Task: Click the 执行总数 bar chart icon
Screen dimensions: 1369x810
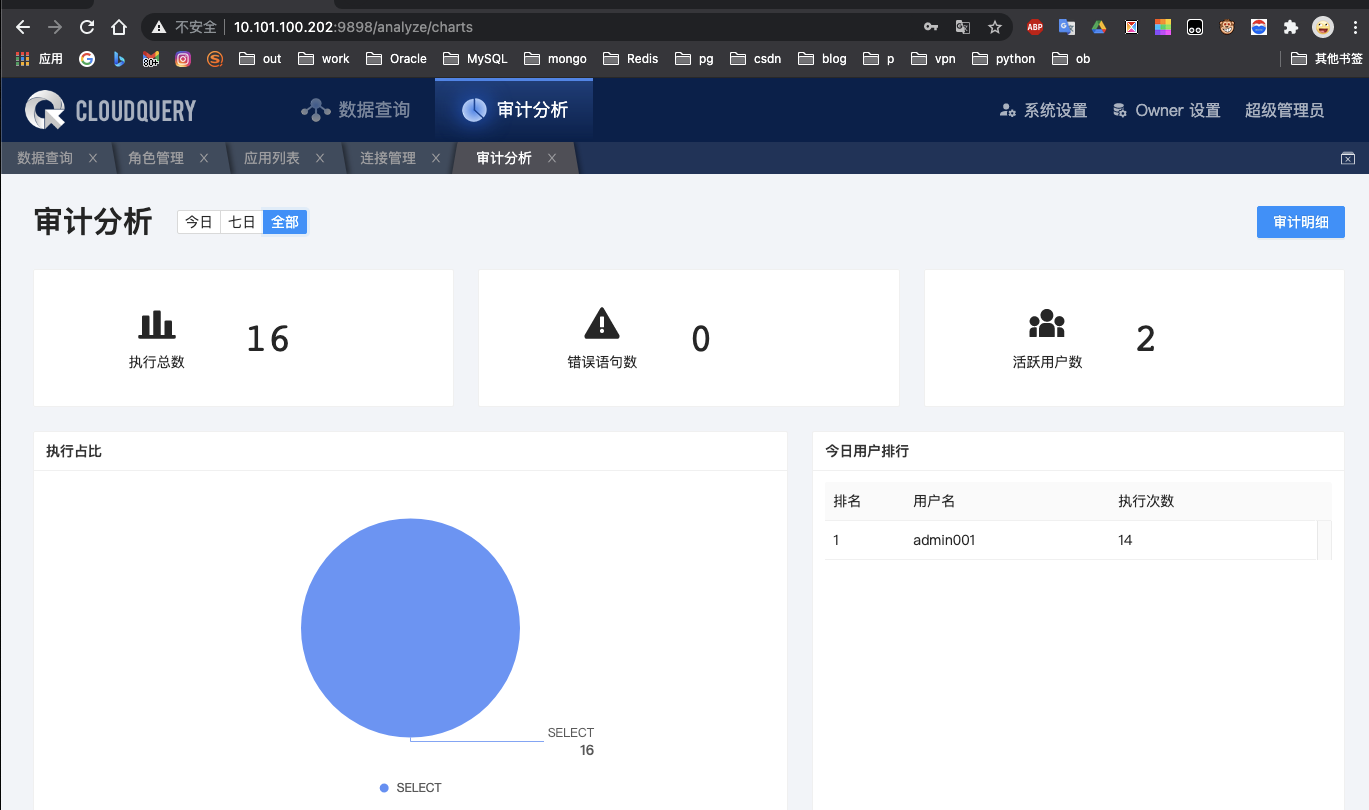Action: pyautogui.click(x=156, y=325)
